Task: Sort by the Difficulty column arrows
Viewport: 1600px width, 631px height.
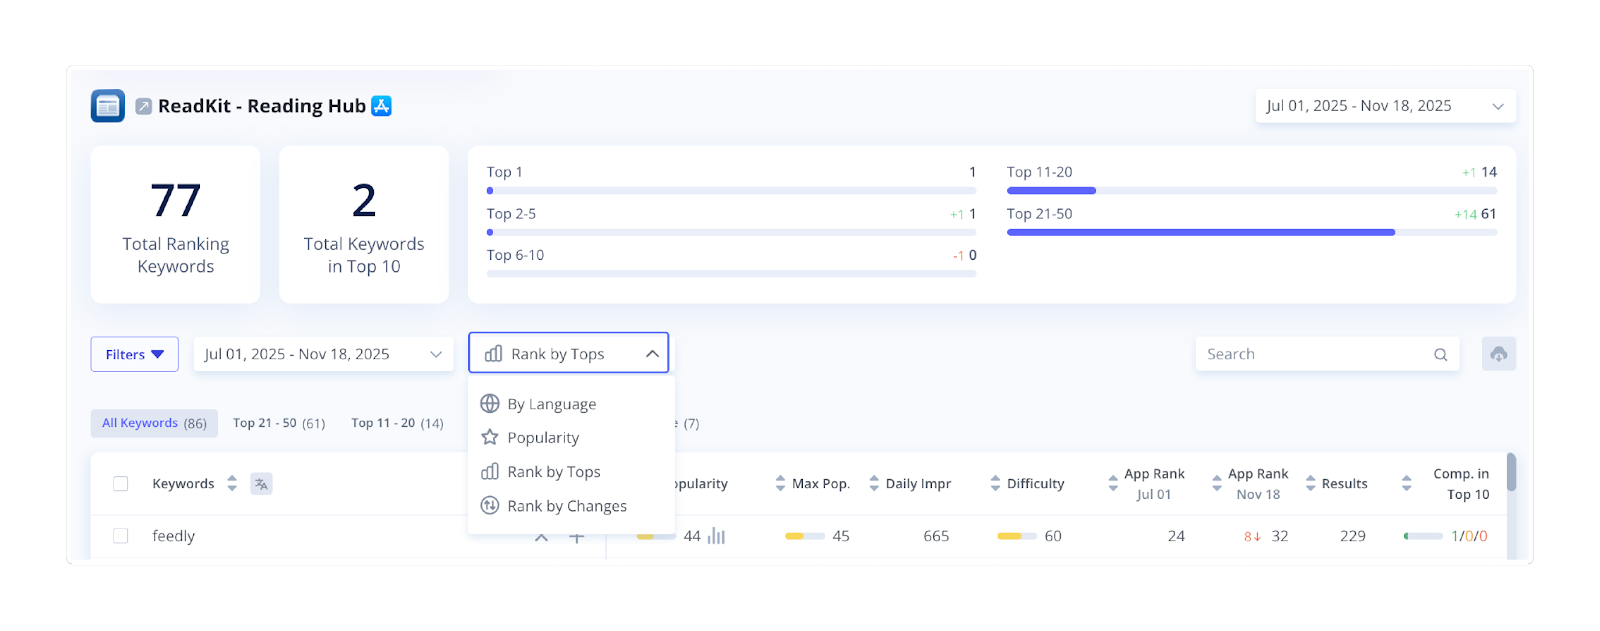Action: pyautogui.click(x=995, y=484)
